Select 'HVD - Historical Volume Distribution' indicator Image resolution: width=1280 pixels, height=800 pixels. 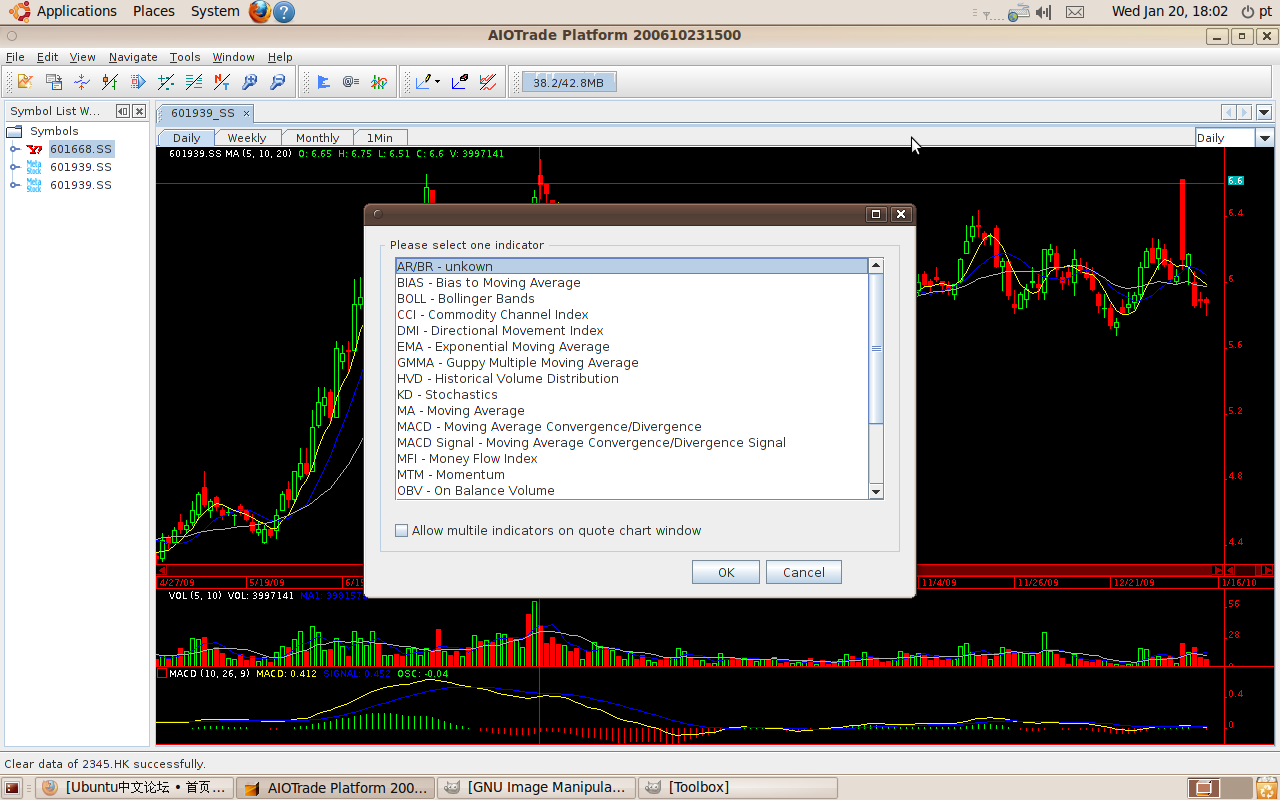632,379
